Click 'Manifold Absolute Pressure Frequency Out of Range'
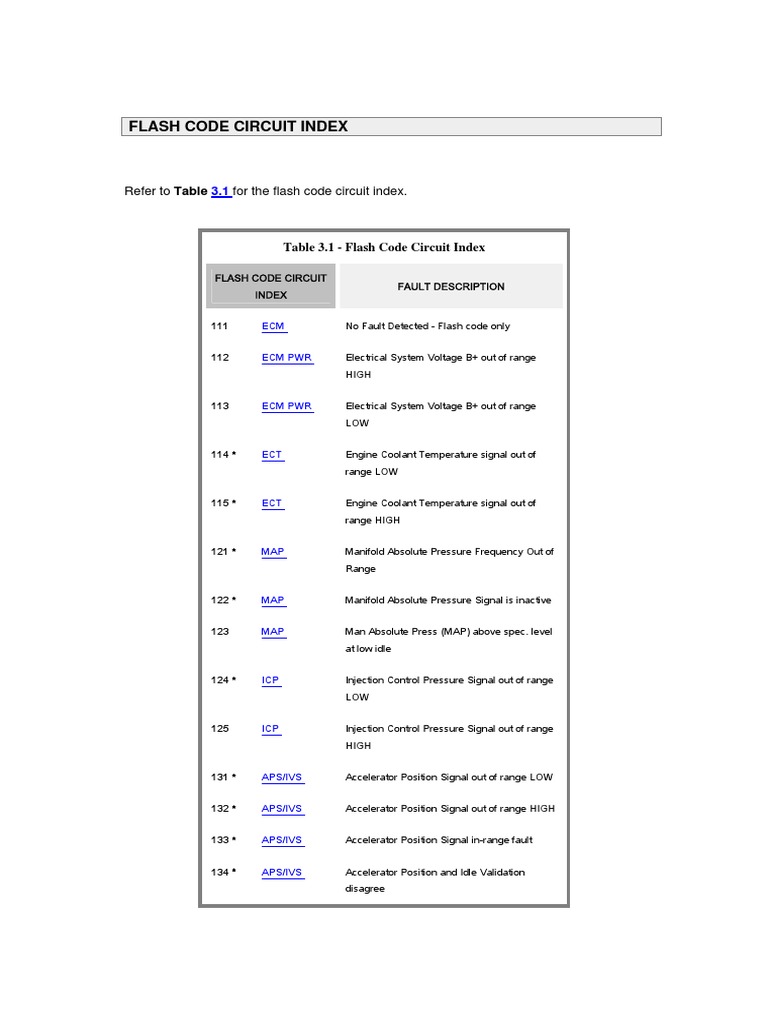This screenshot has width=768, height=1024. (449, 560)
